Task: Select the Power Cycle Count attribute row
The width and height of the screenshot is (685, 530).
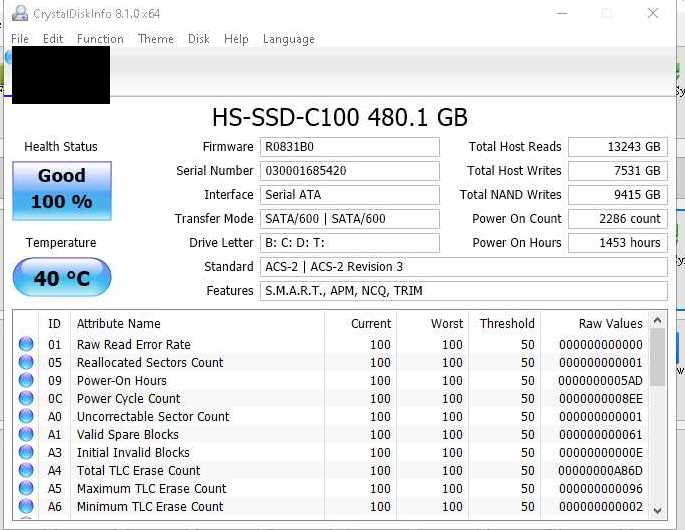Action: pos(332,398)
